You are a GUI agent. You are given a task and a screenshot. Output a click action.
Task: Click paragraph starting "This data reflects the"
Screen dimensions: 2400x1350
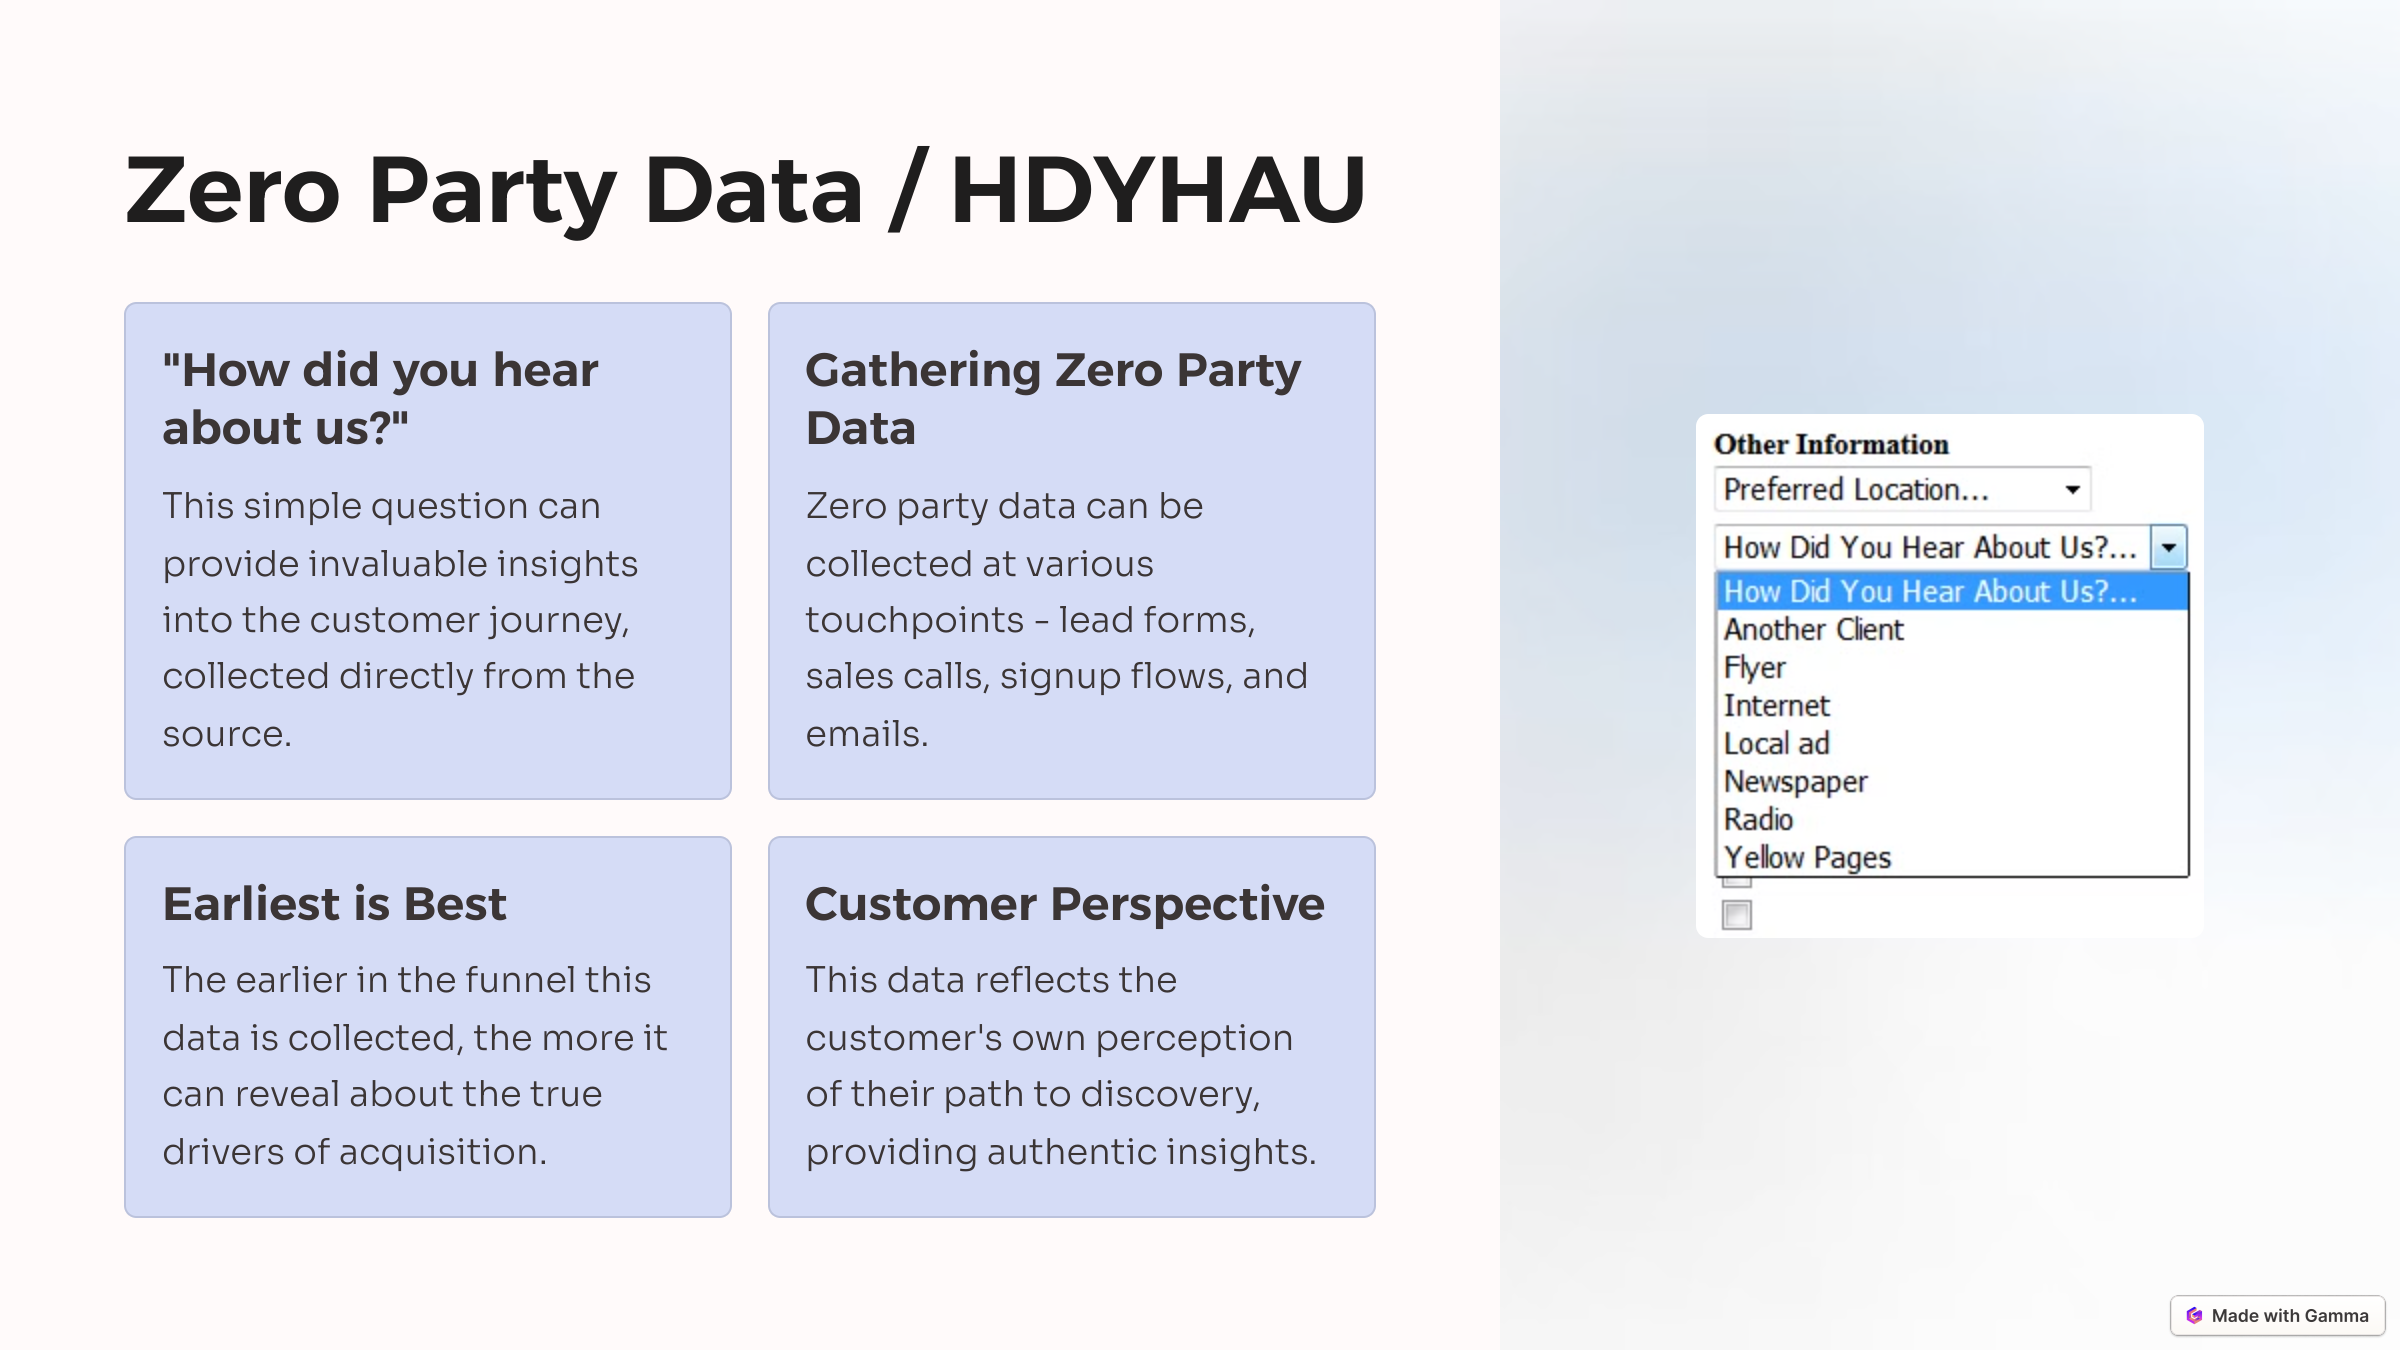[x=1061, y=1065]
